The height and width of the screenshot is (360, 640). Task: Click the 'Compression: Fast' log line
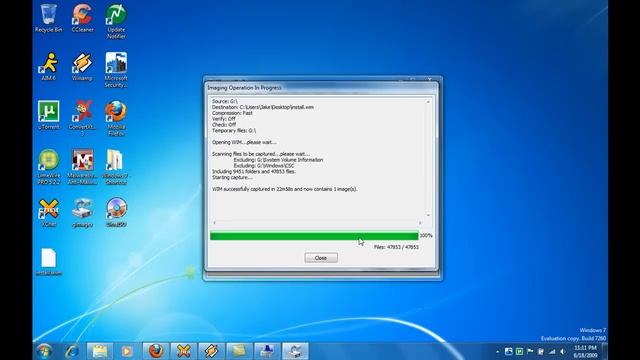[x=232, y=113]
